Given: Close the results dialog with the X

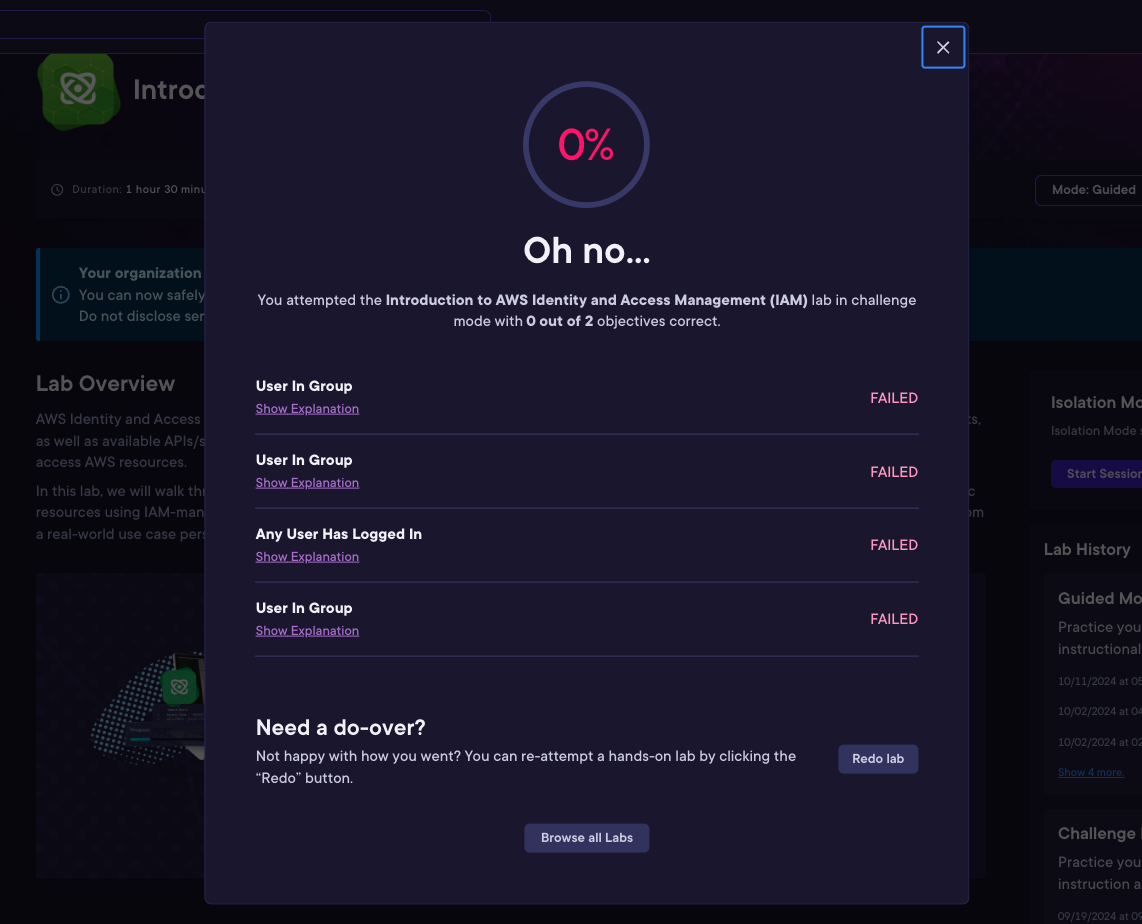Looking at the screenshot, I should click(x=942, y=47).
